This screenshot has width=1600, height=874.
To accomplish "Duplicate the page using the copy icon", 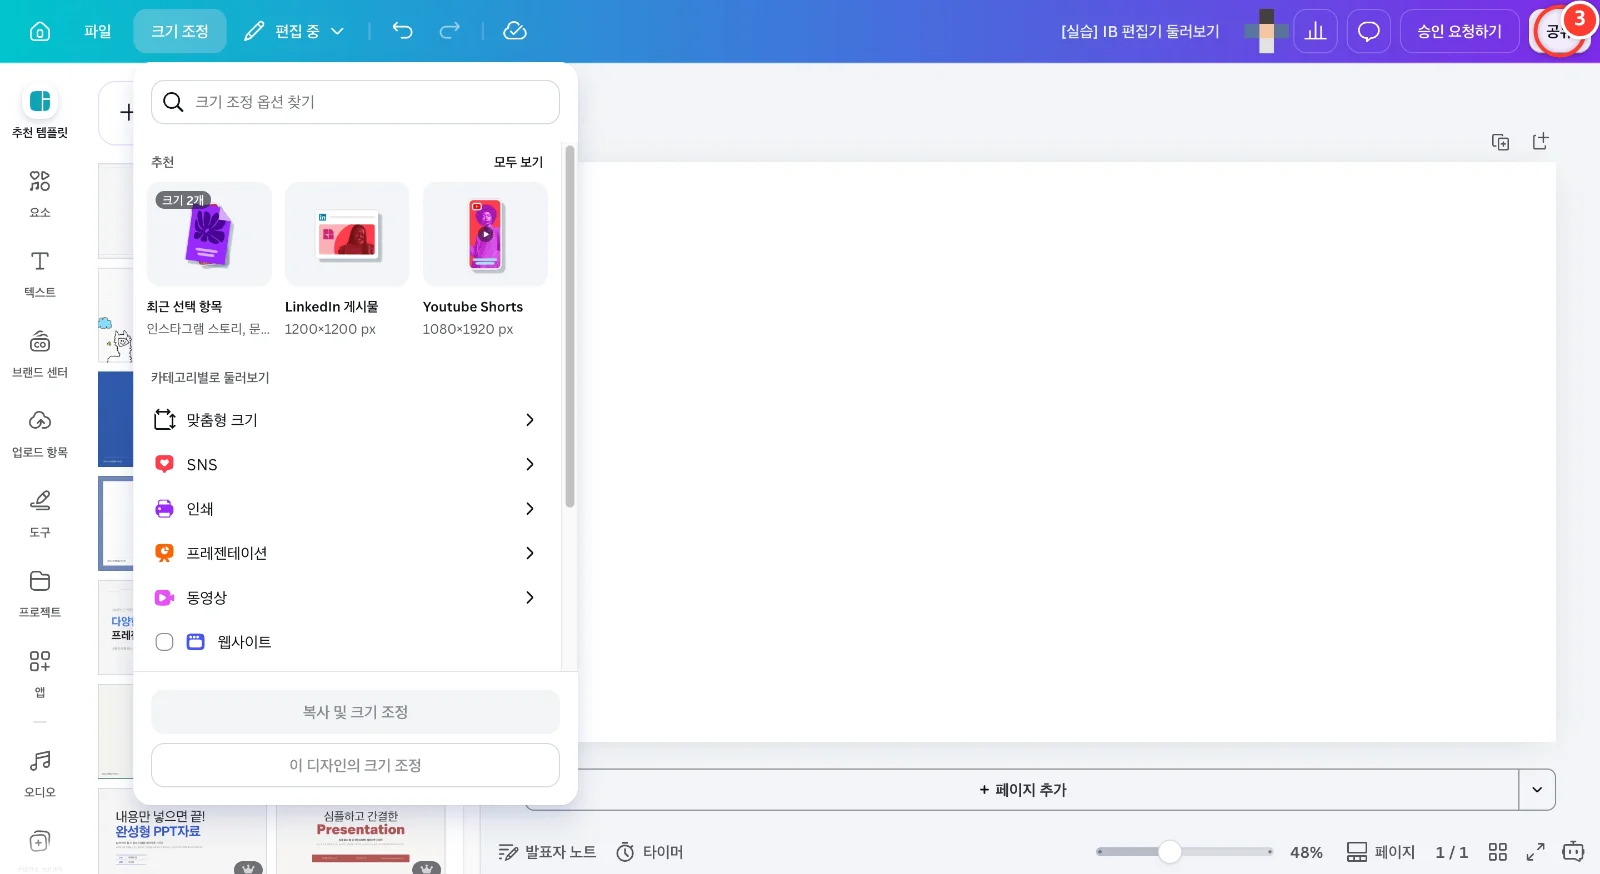I will point(1501,142).
